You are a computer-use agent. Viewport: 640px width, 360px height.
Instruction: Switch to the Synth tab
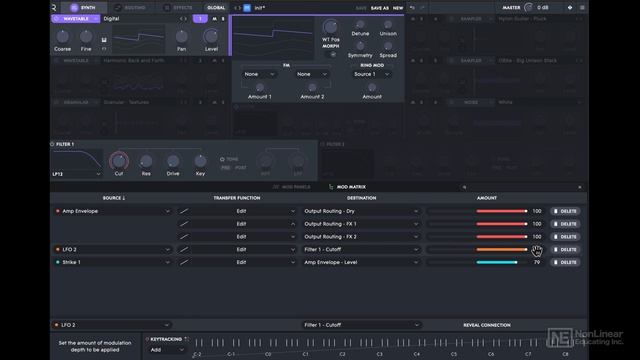83,8
